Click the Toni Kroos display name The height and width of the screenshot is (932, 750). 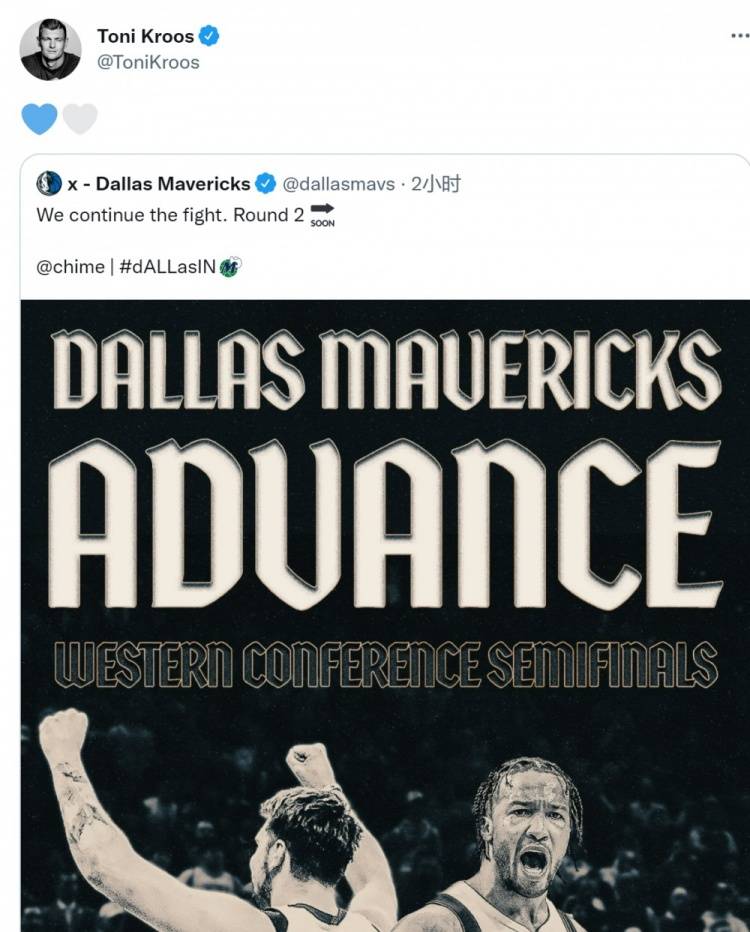pyautogui.click(x=145, y=36)
